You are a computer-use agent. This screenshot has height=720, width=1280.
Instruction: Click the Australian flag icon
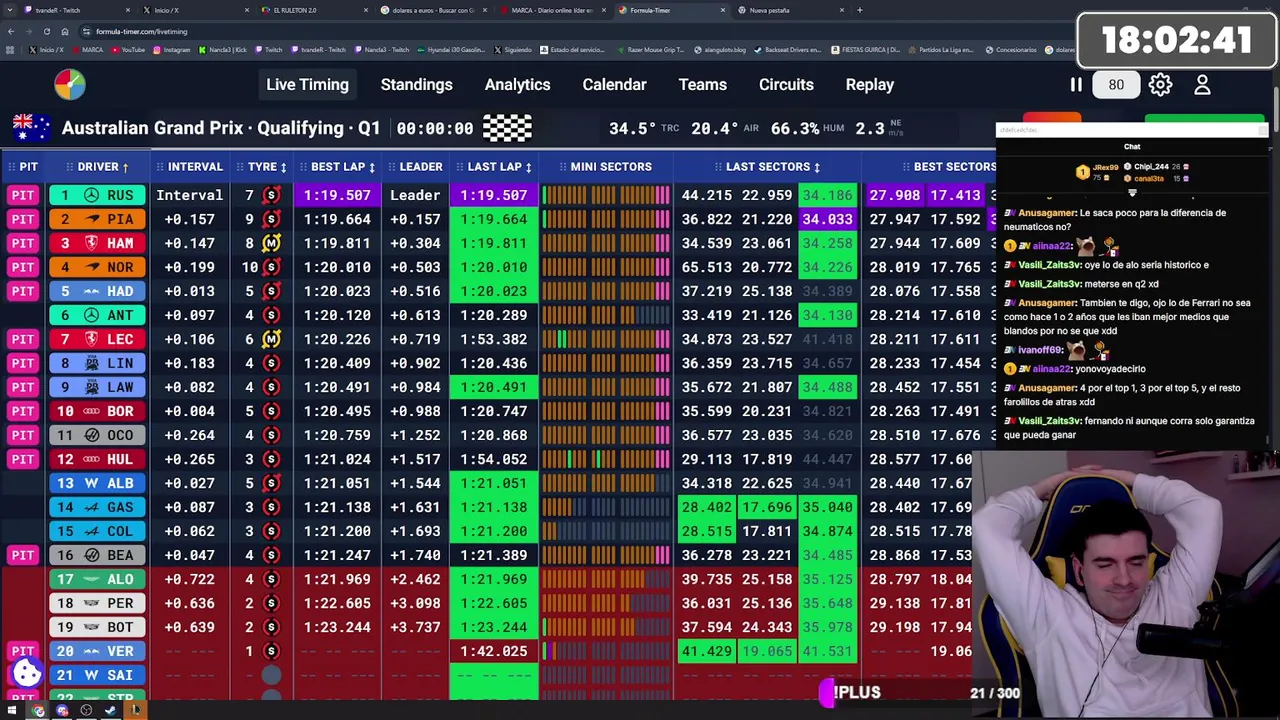tap(31, 128)
